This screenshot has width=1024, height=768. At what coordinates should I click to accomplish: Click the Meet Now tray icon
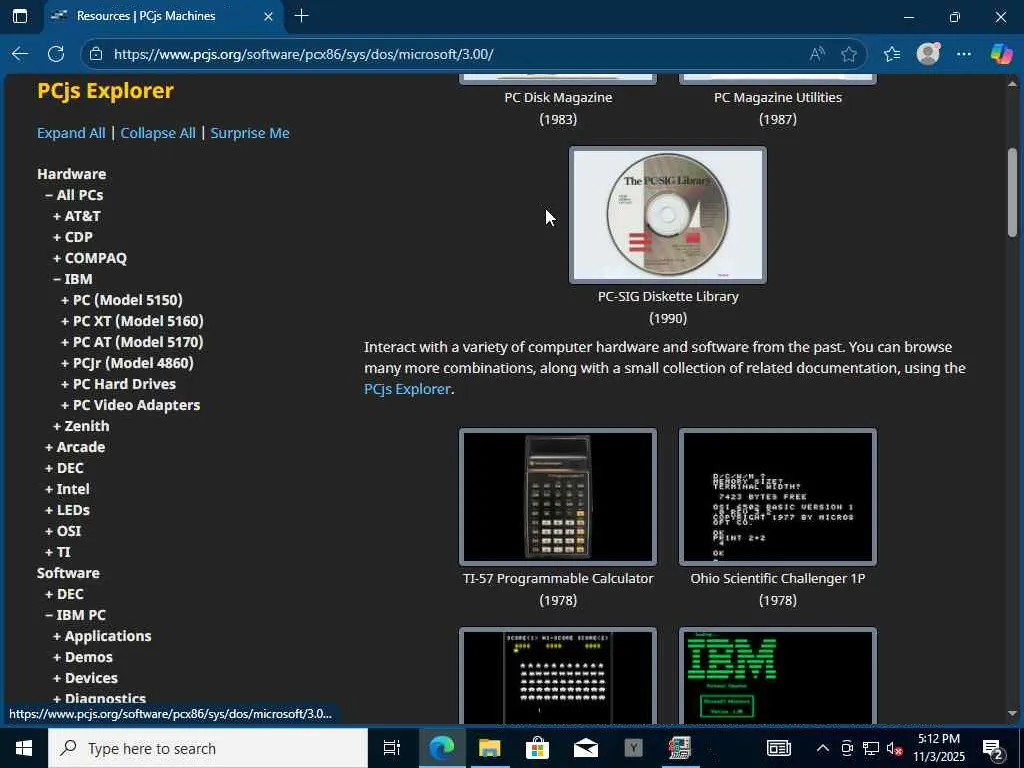point(847,748)
